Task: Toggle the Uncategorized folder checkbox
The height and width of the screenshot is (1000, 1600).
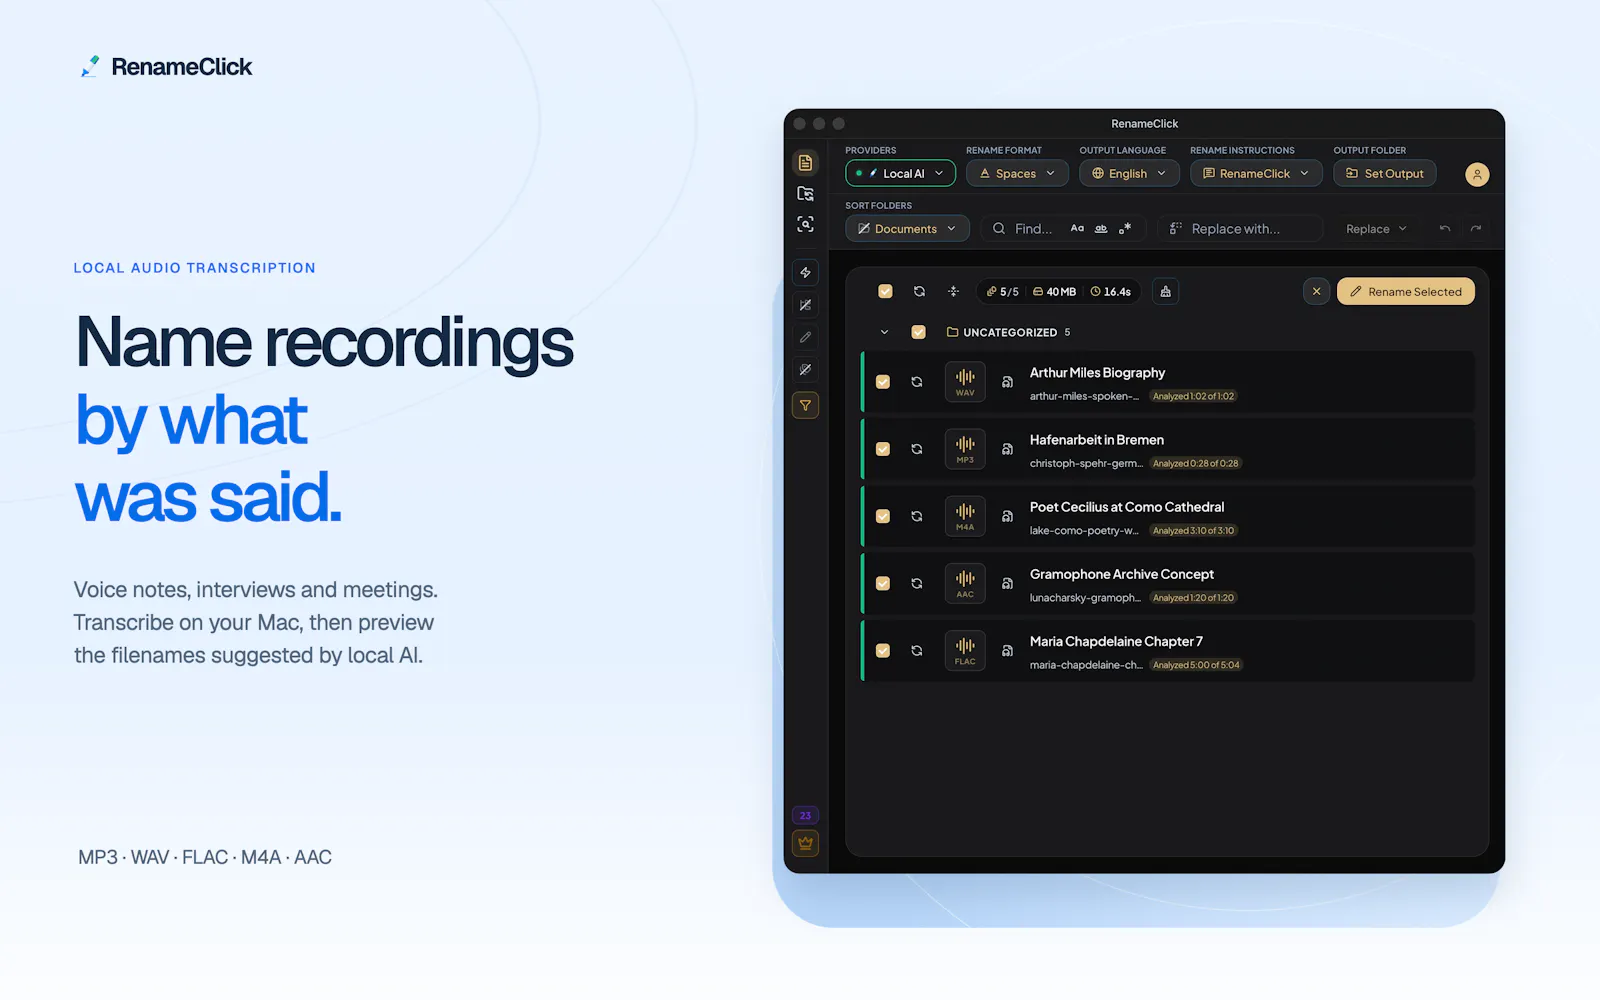Action: point(918,332)
